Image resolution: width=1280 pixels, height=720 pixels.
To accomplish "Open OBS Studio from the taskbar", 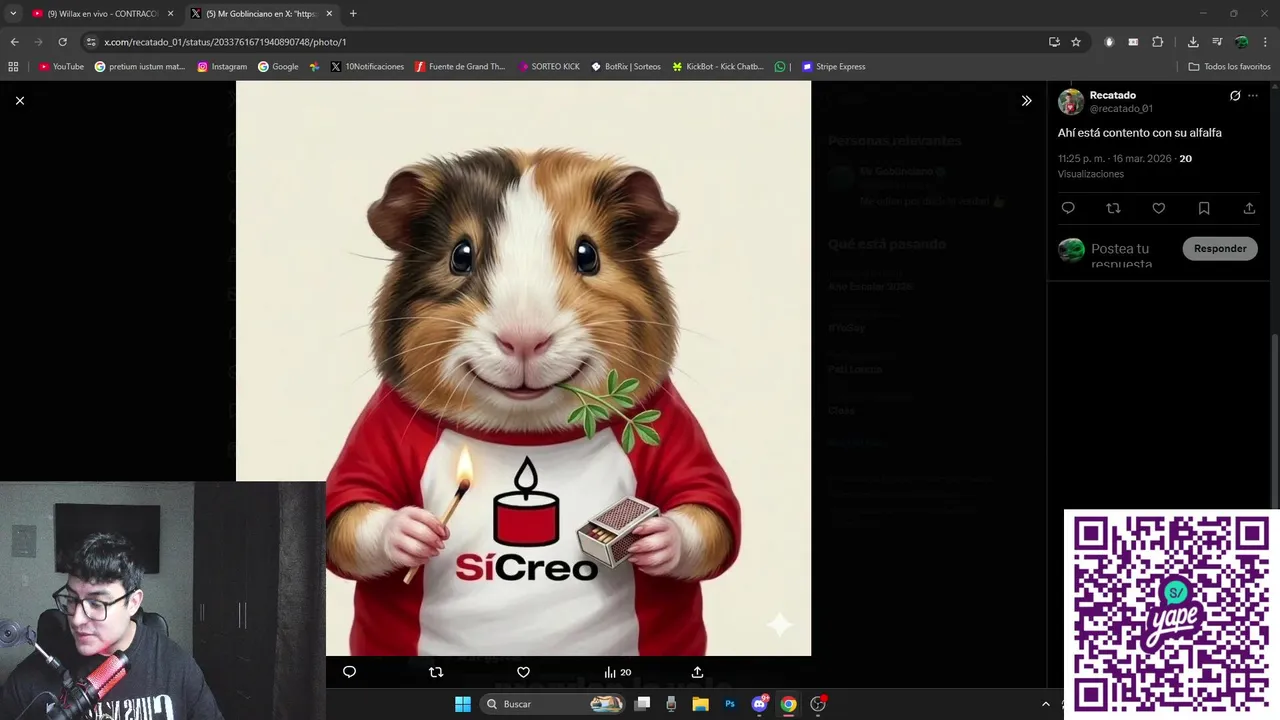I will coord(818,704).
